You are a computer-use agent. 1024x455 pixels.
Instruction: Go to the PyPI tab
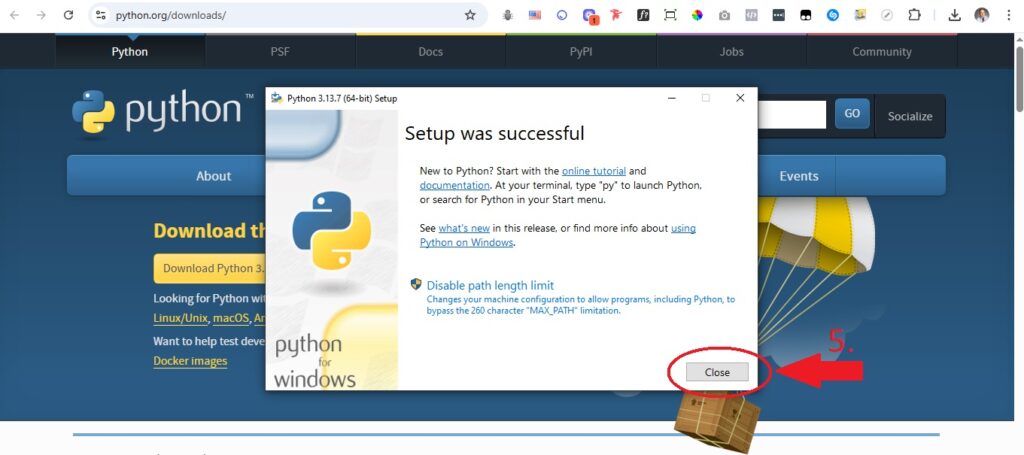pyautogui.click(x=581, y=52)
